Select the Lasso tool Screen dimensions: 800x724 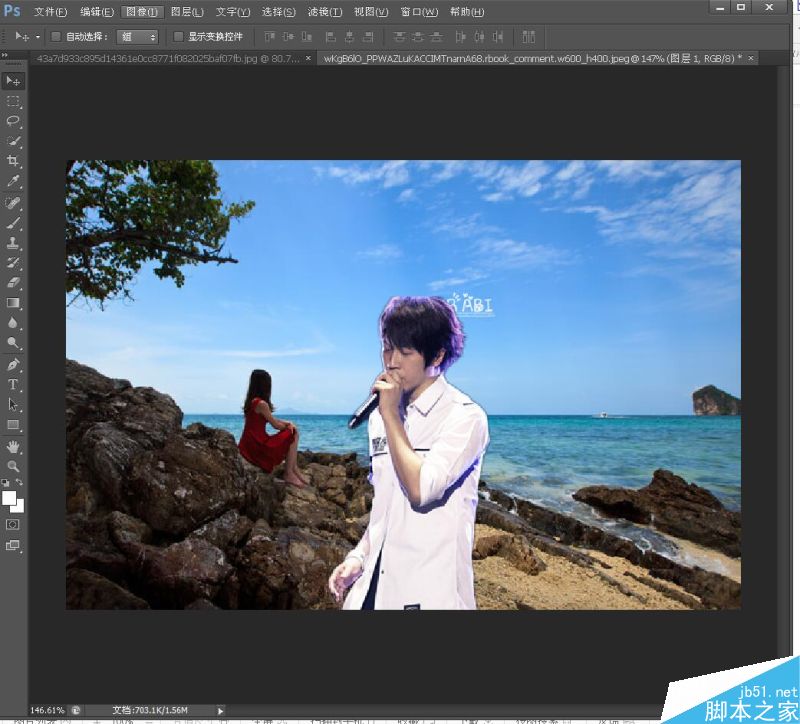13,121
